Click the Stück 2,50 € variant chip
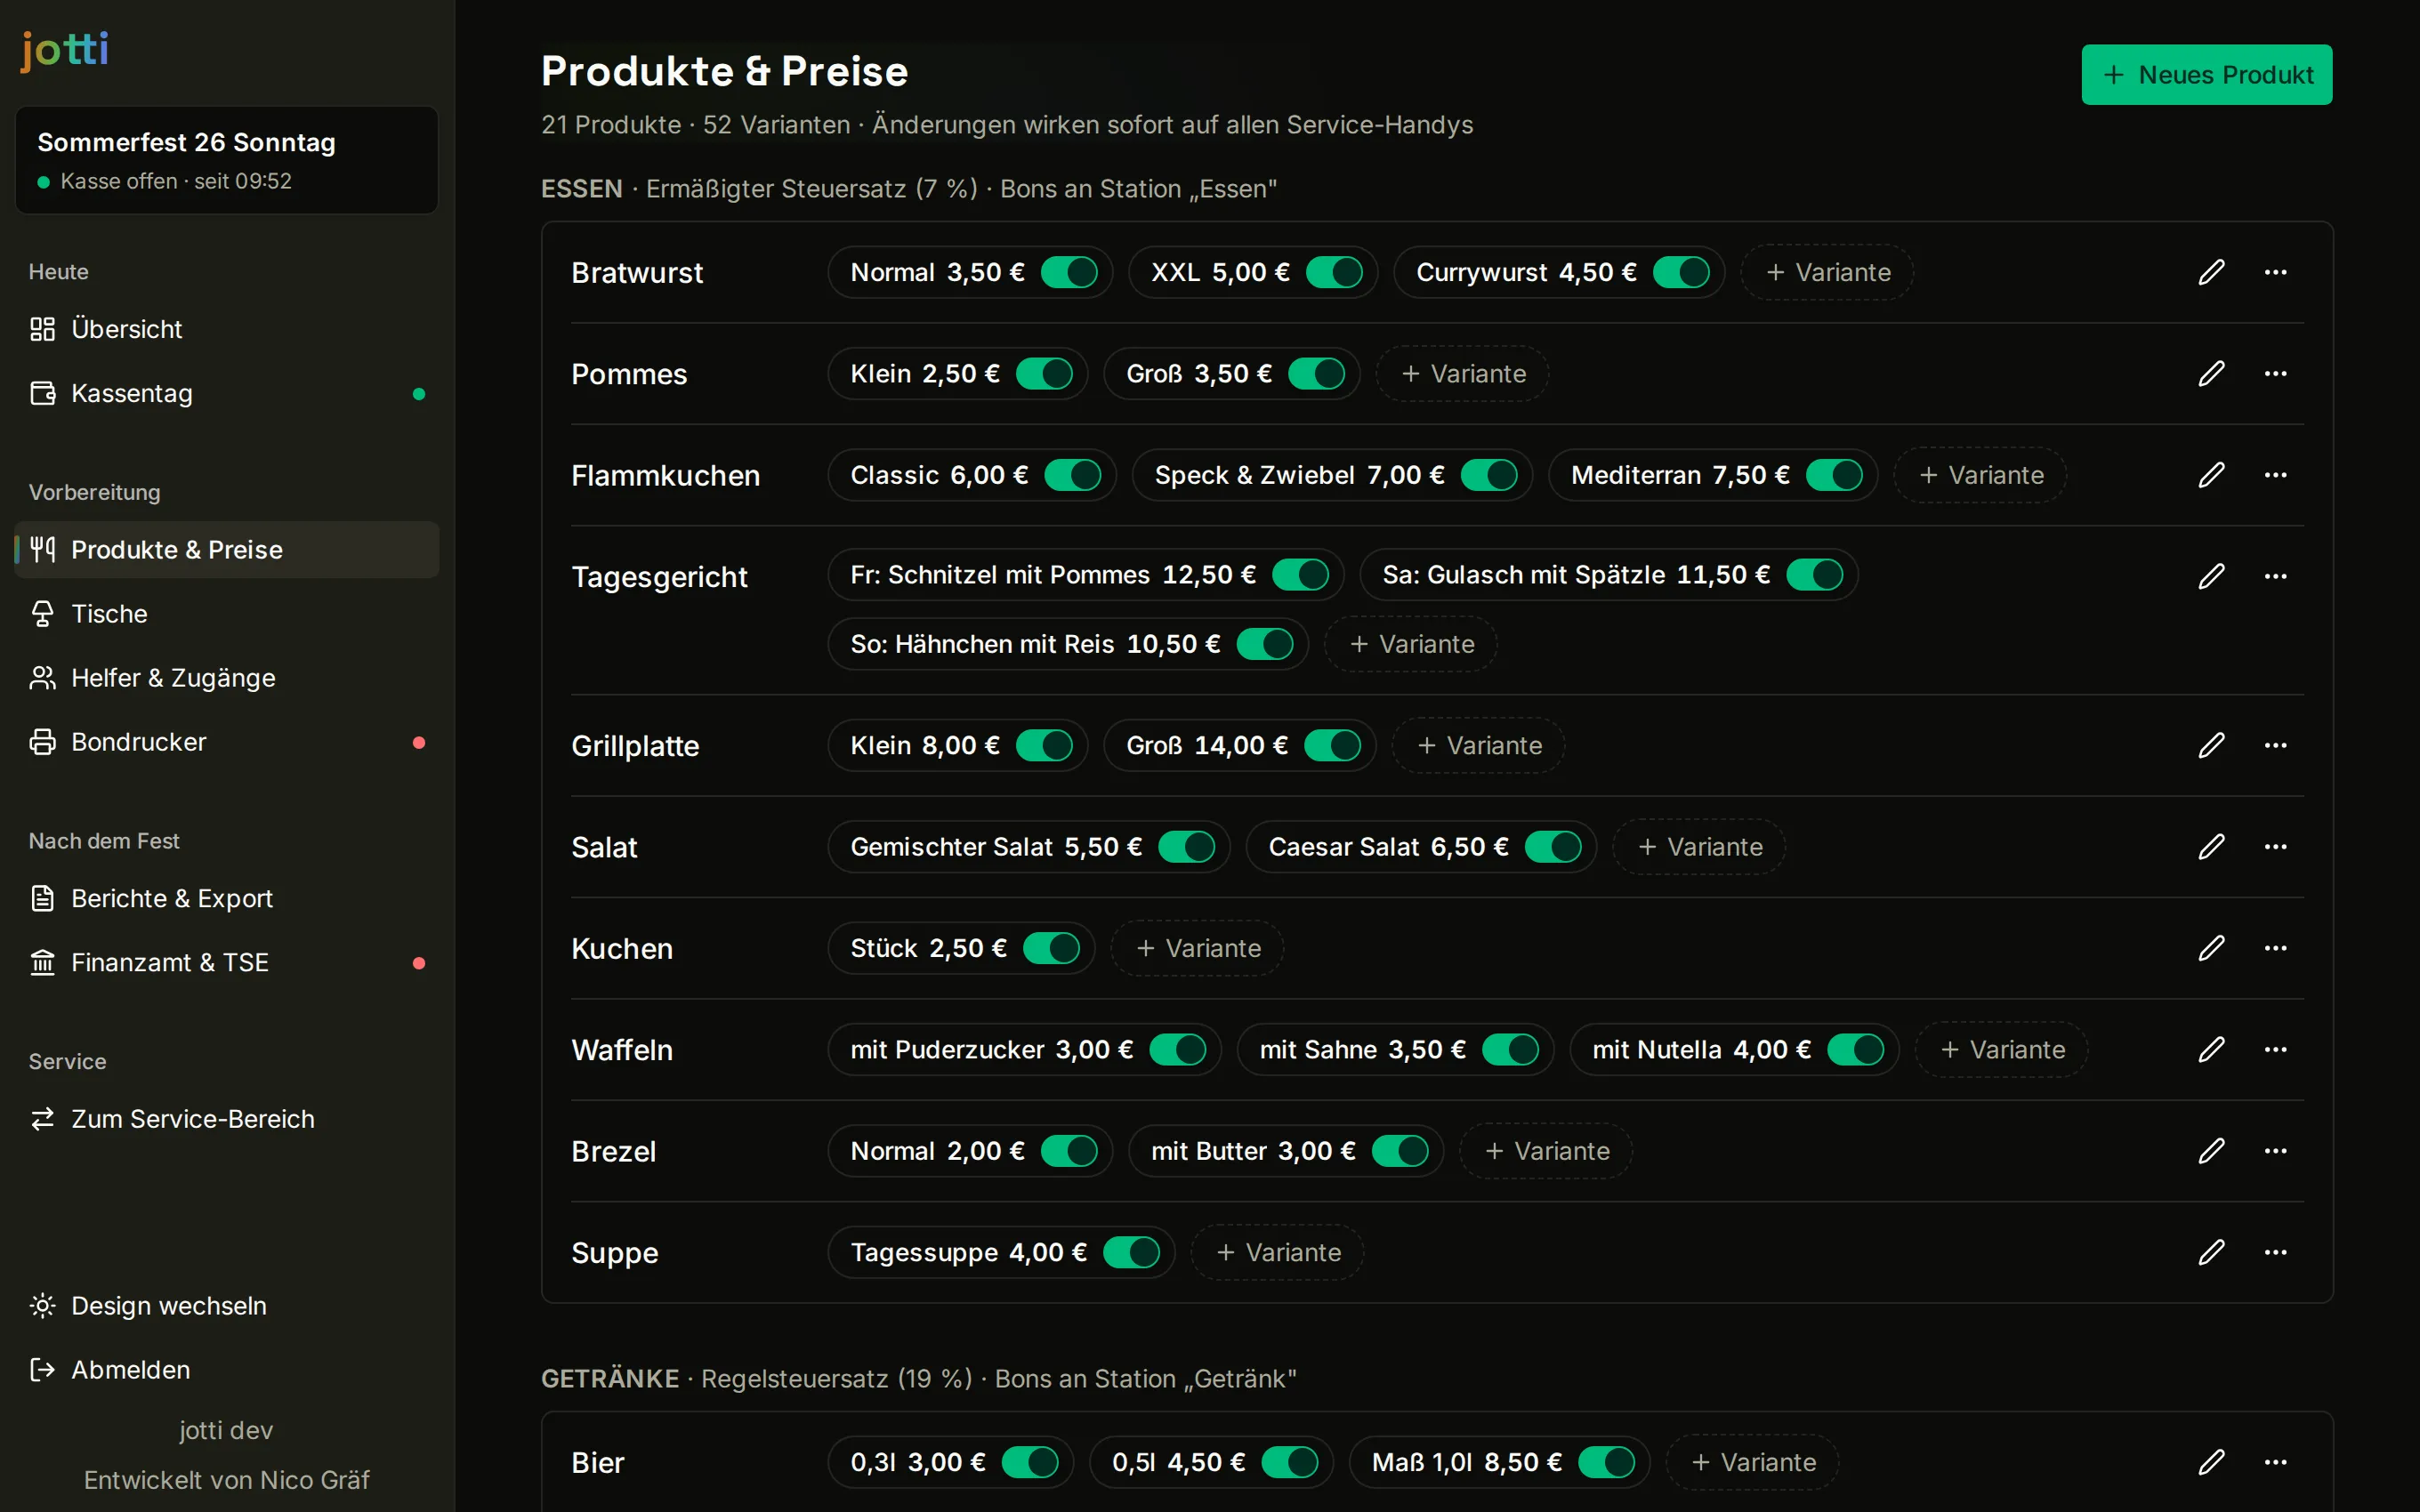The image size is (2420, 1512). (x=960, y=948)
